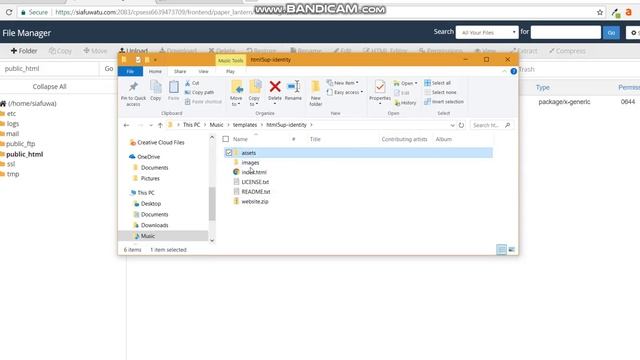The image size is (640, 360).
Task: Click the cPanel search text field
Action: click(x=566, y=32)
